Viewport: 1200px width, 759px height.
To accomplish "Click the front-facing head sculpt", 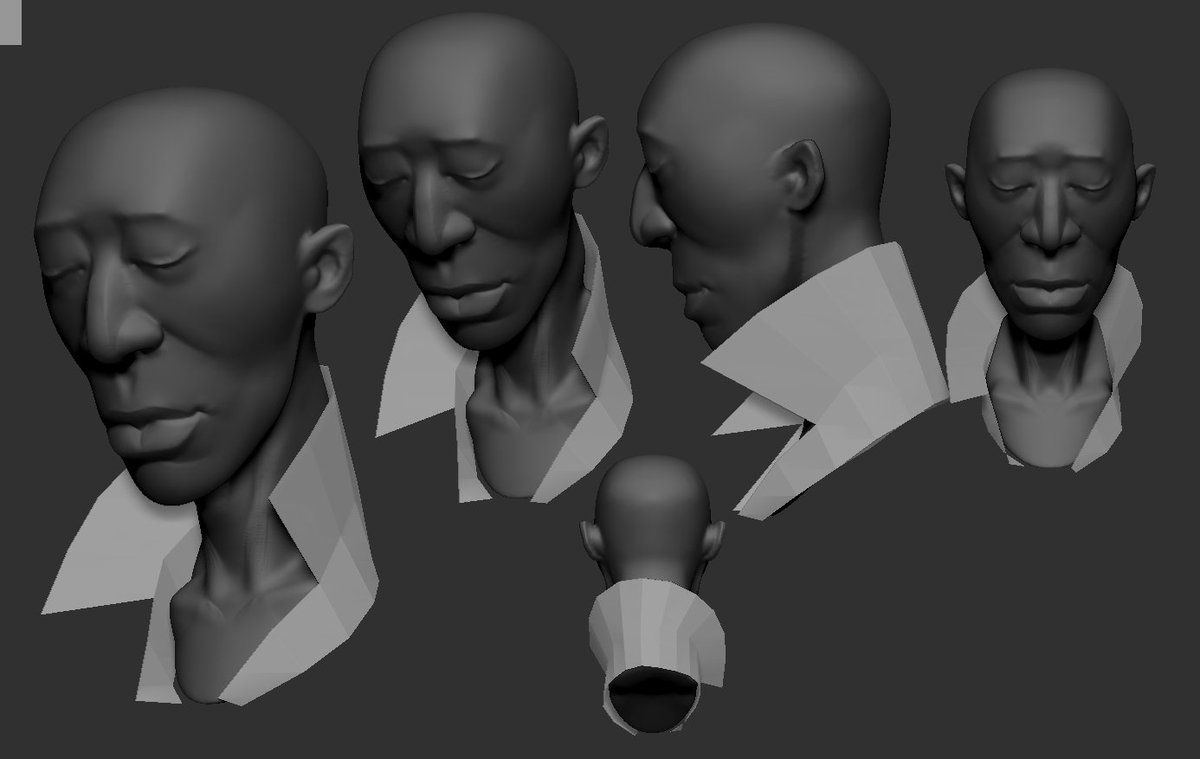I will (x=1050, y=270).
